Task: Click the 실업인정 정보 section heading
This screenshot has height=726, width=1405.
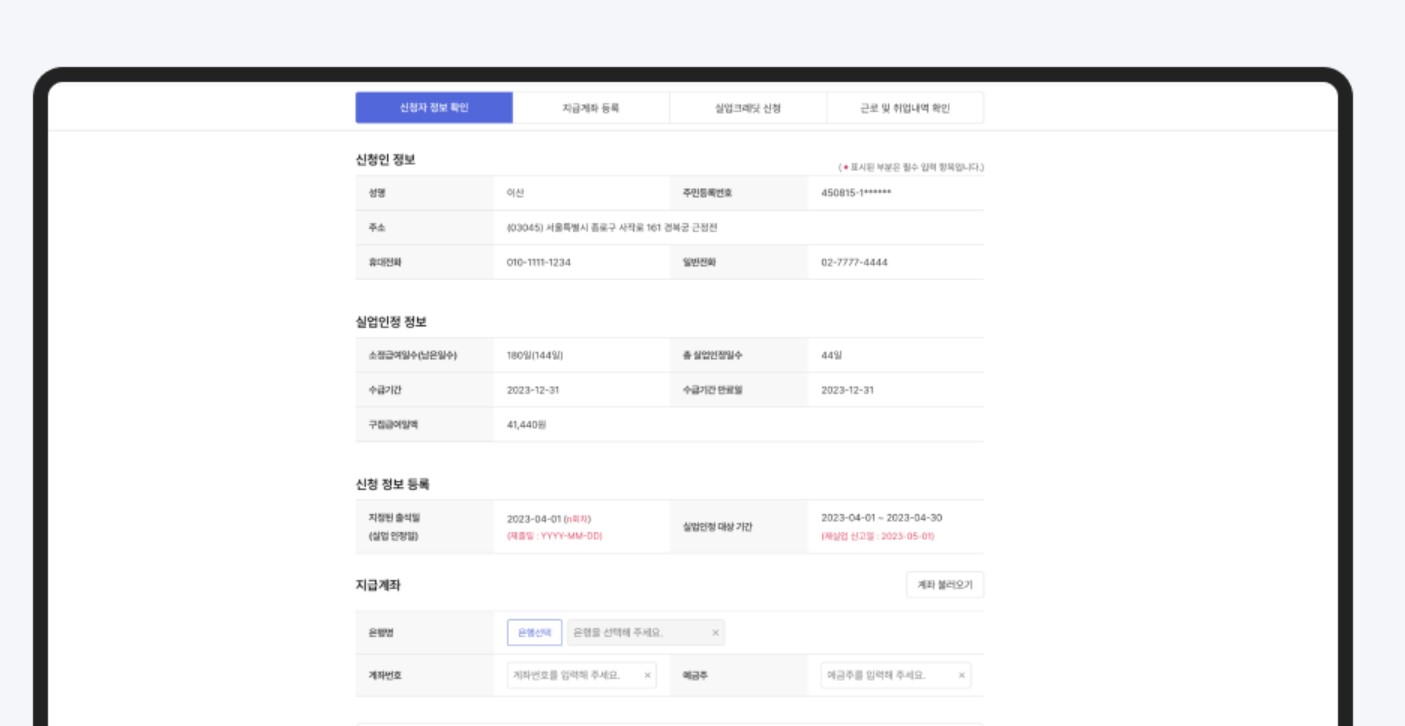Action: (x=392, y=322)
